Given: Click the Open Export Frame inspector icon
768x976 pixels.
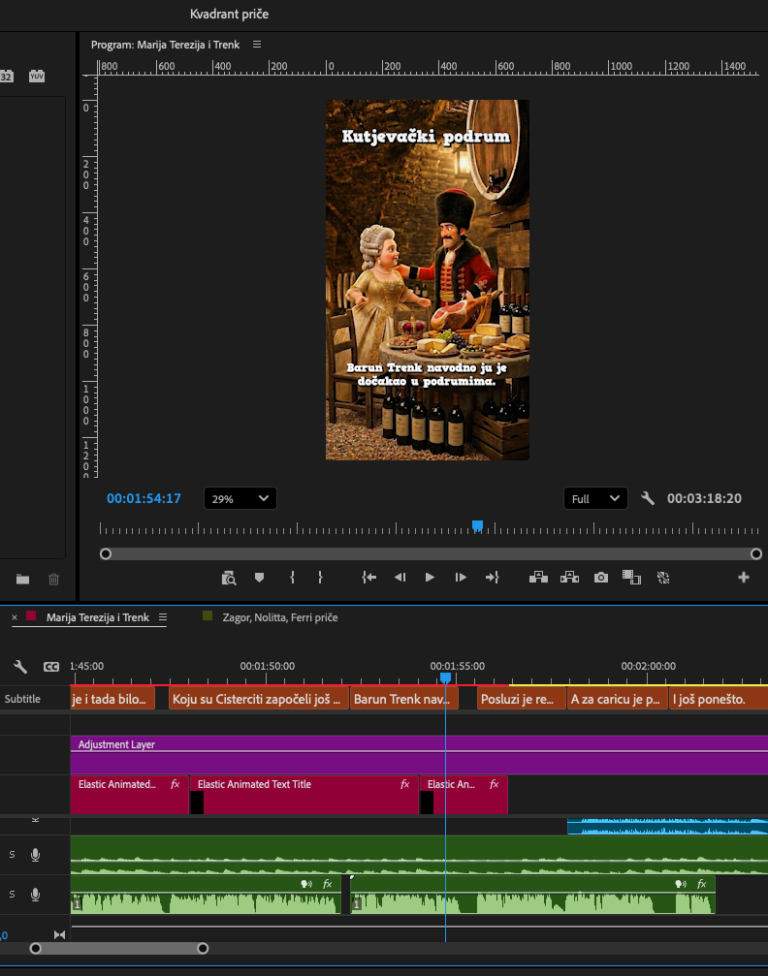Looking at the screenshot, I should pyautogui.click(x=228, y=578).
